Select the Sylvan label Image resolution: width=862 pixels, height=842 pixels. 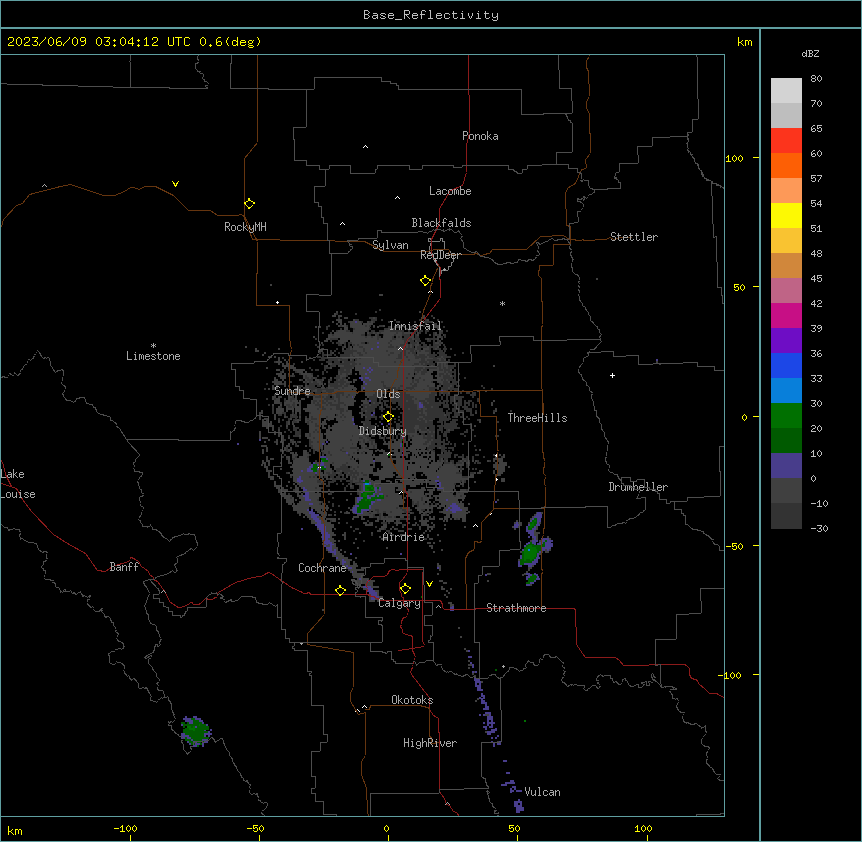pyautogui.click(x=390, y=245)
